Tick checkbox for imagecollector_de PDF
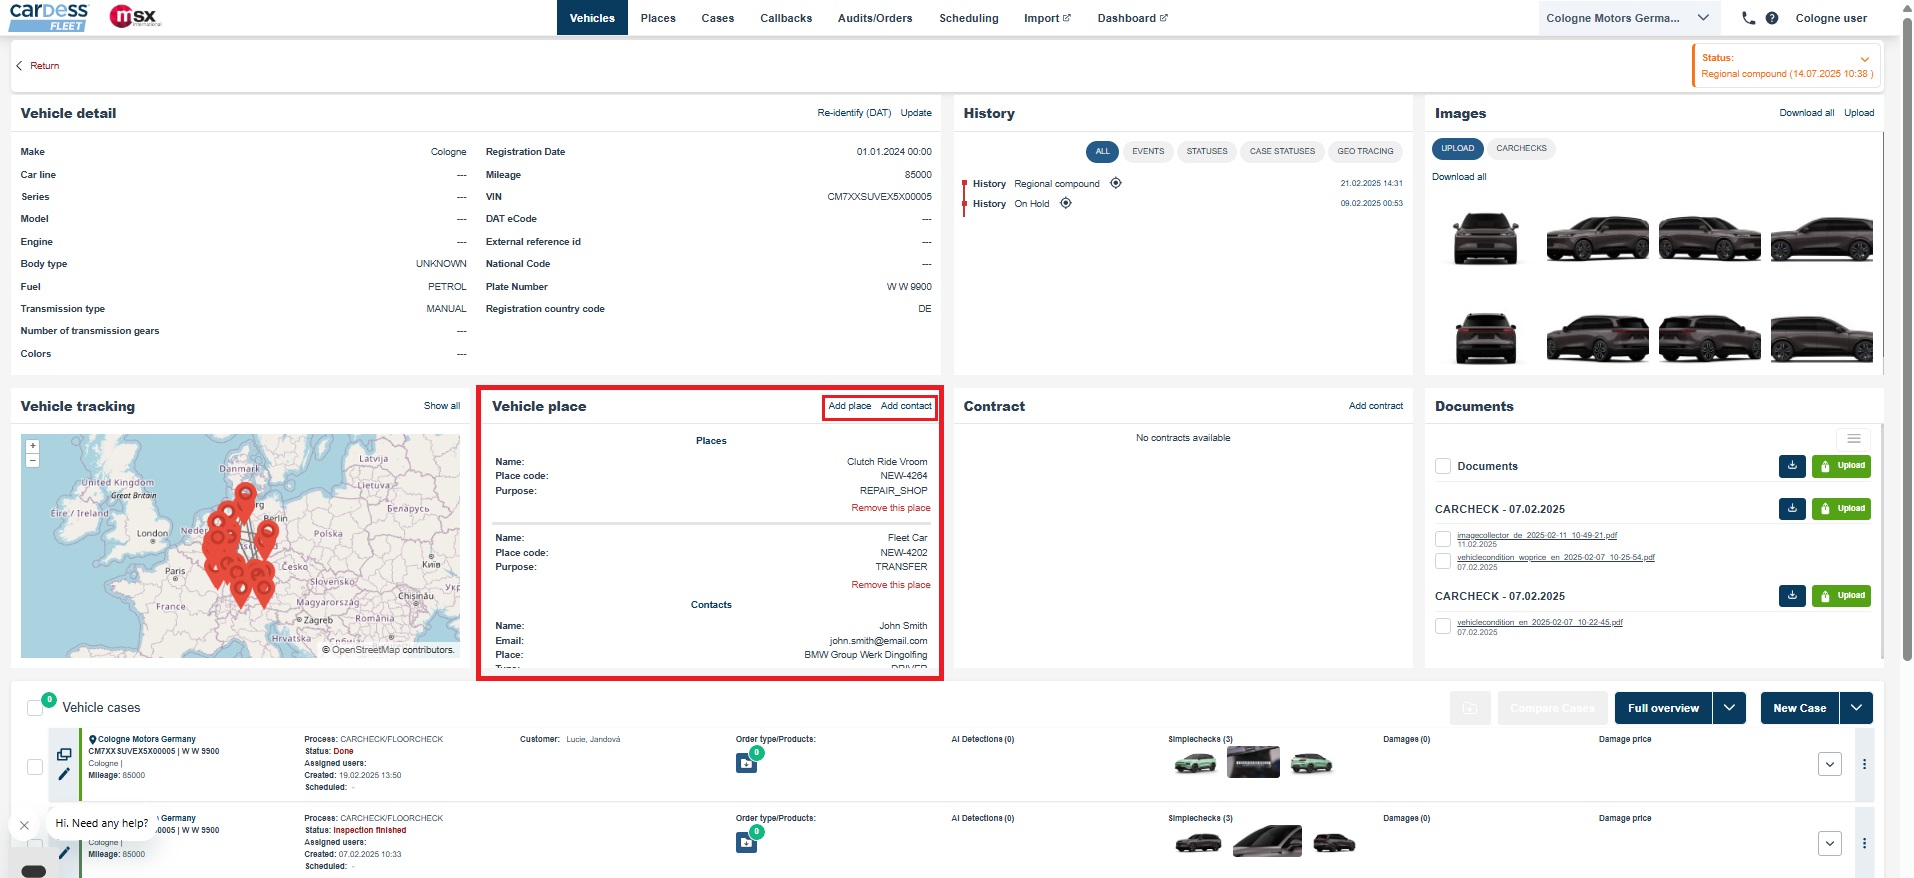This screenshot has width=1914, height=878. point(1443,539)
